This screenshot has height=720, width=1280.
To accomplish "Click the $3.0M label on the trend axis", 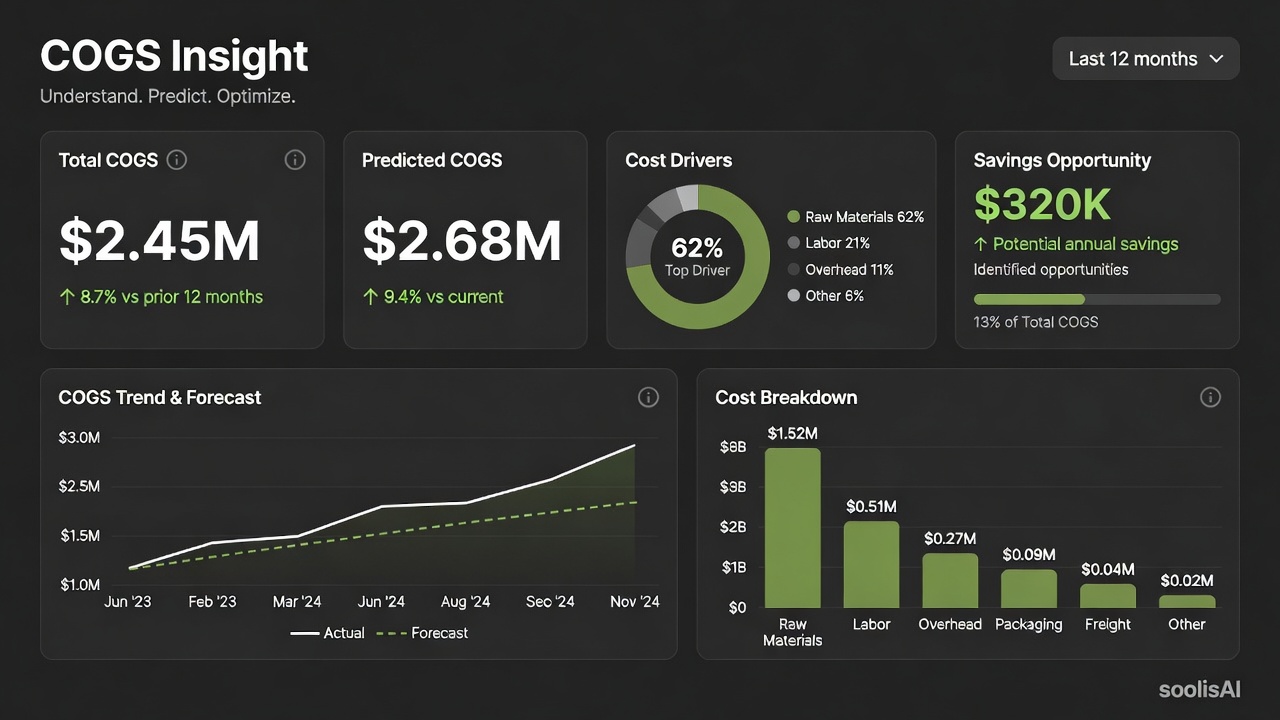I will (x=80, y=438).
